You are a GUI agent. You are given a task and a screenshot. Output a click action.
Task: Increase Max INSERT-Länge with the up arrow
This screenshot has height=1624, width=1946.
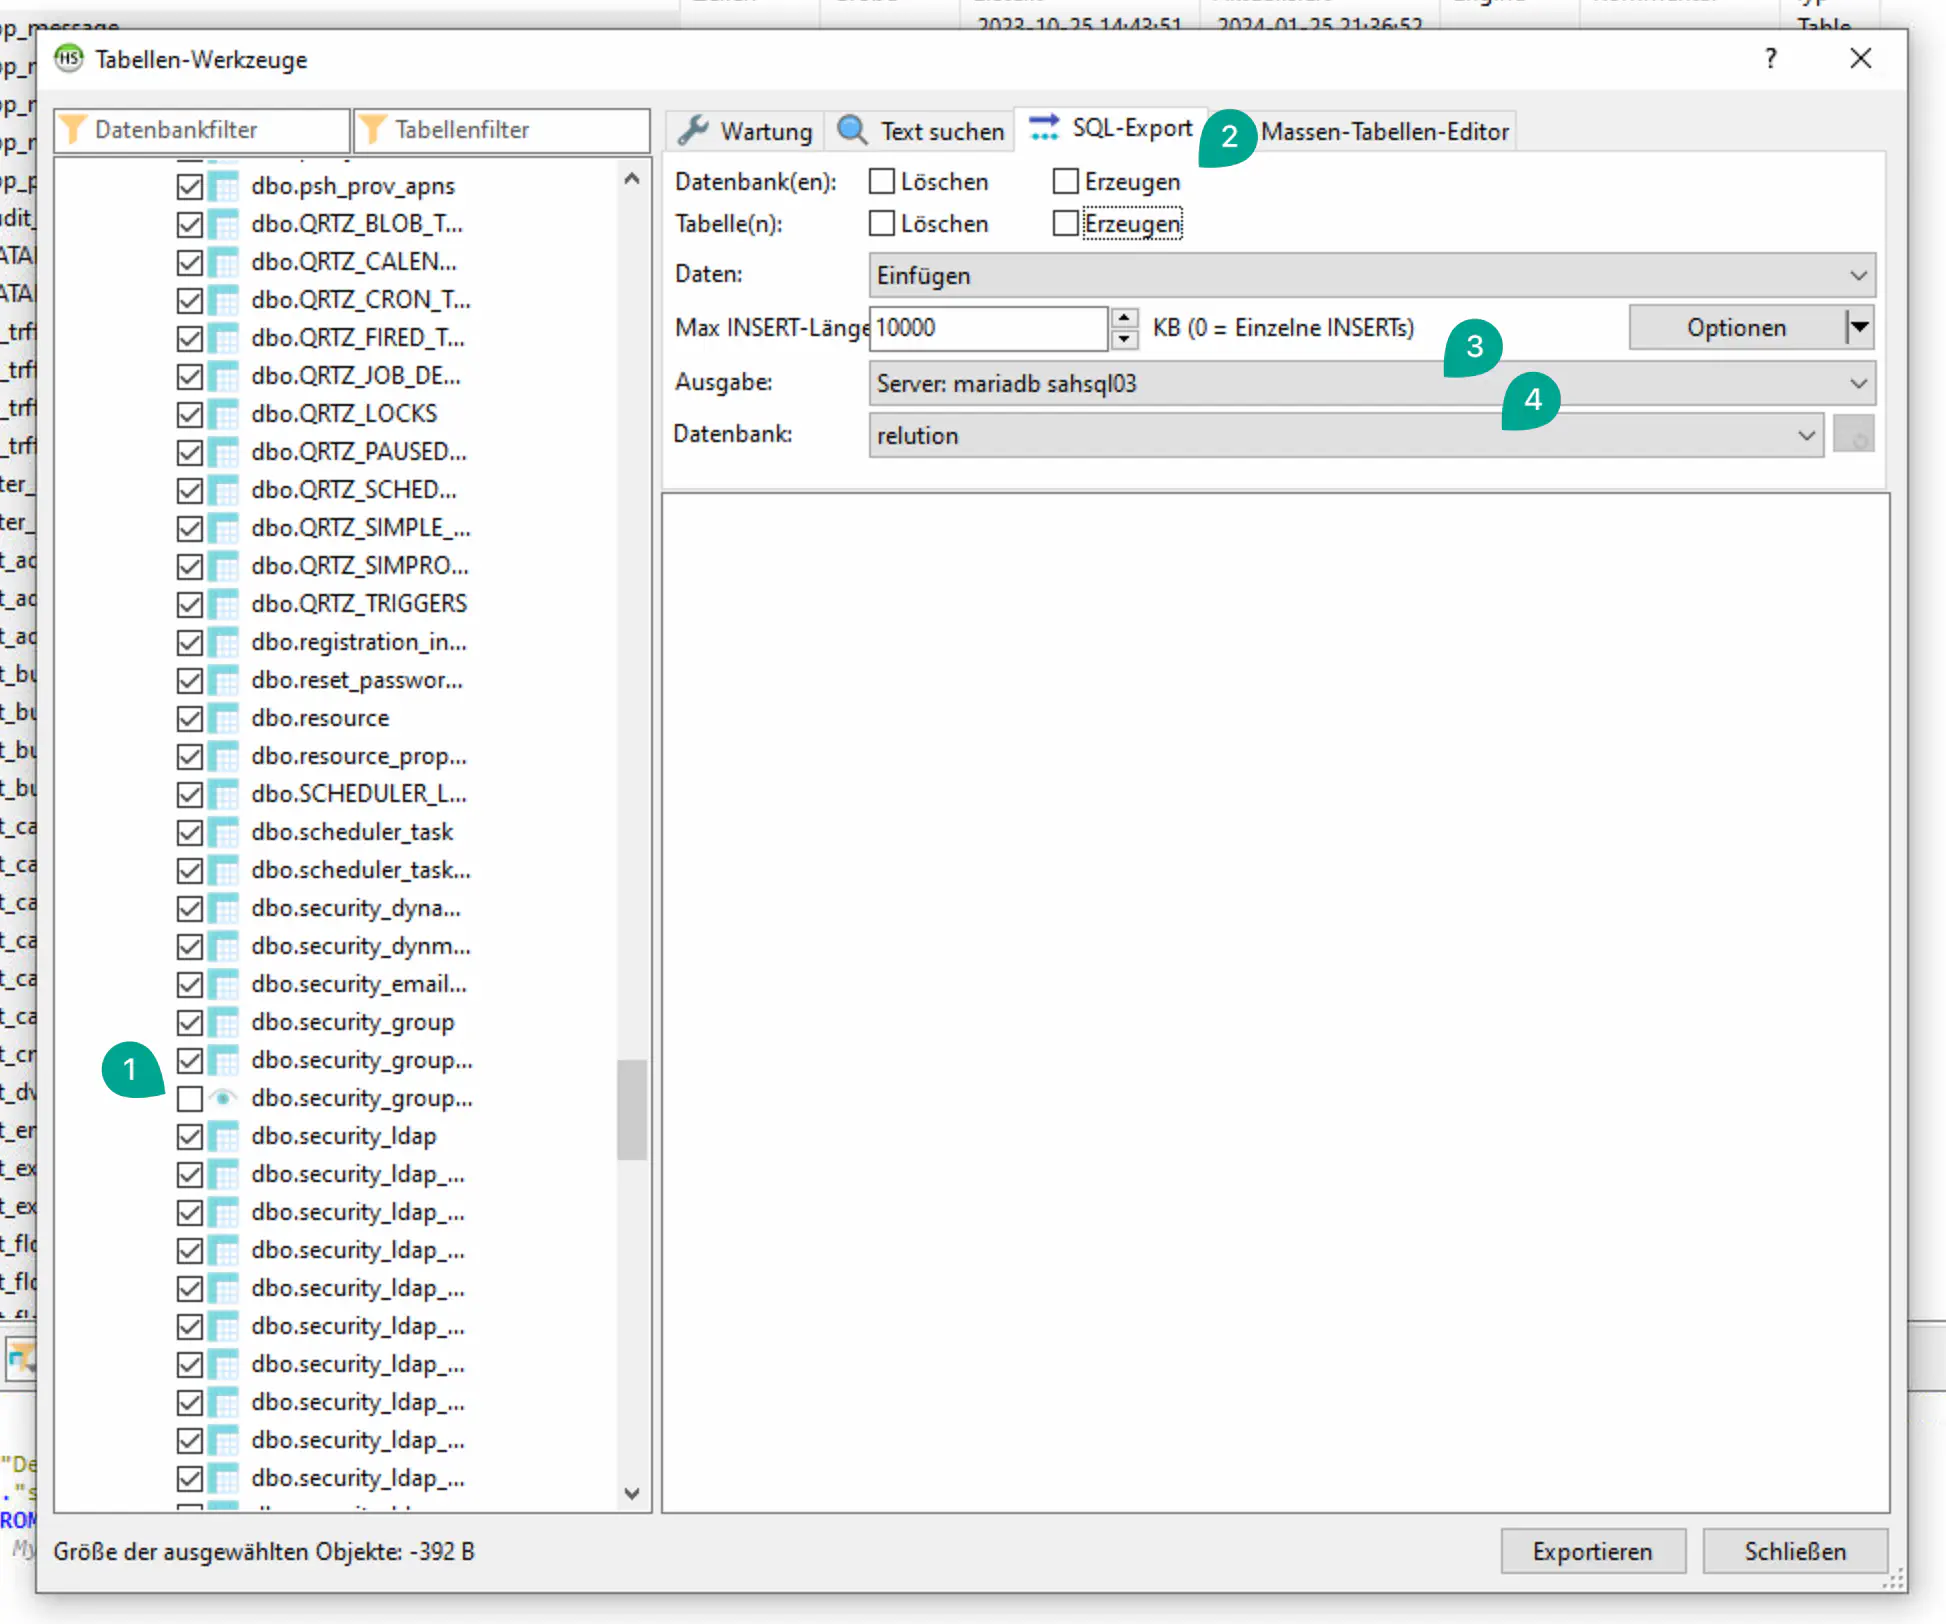[1125, 318]
